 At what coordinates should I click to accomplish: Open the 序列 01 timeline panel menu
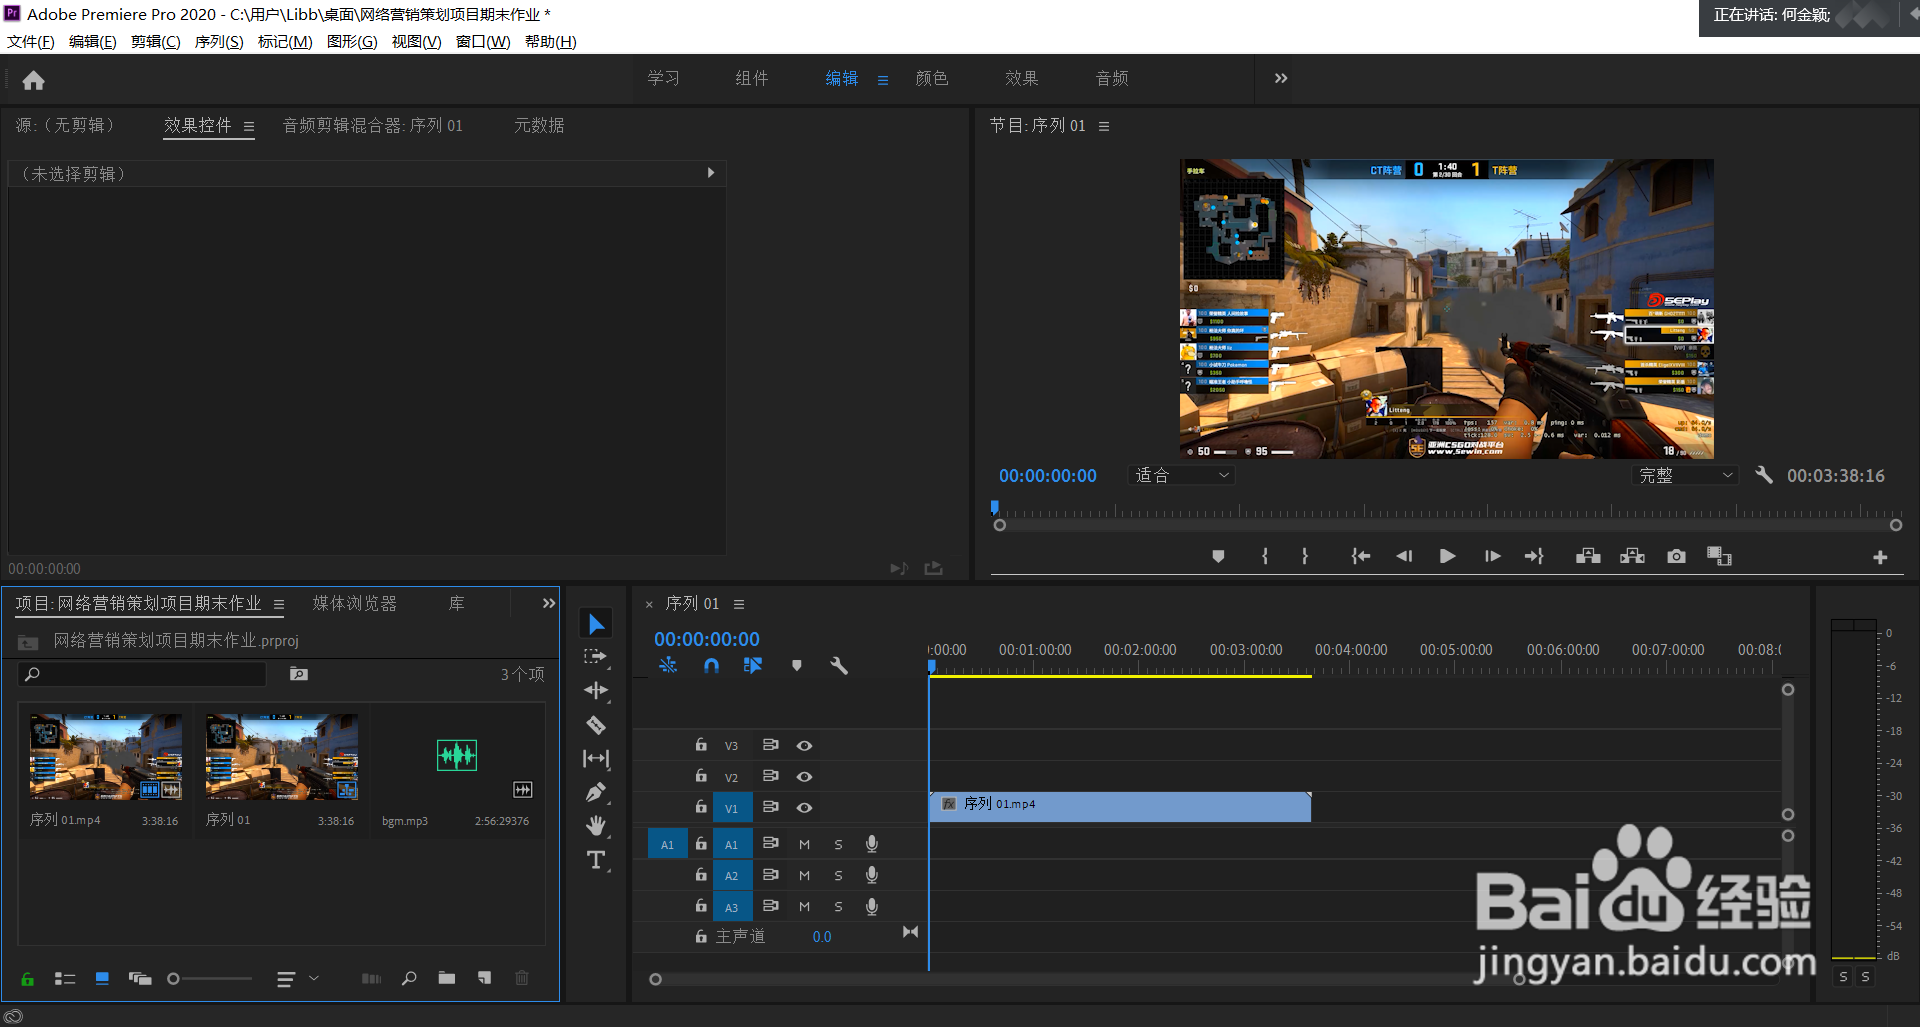[739, 604]
